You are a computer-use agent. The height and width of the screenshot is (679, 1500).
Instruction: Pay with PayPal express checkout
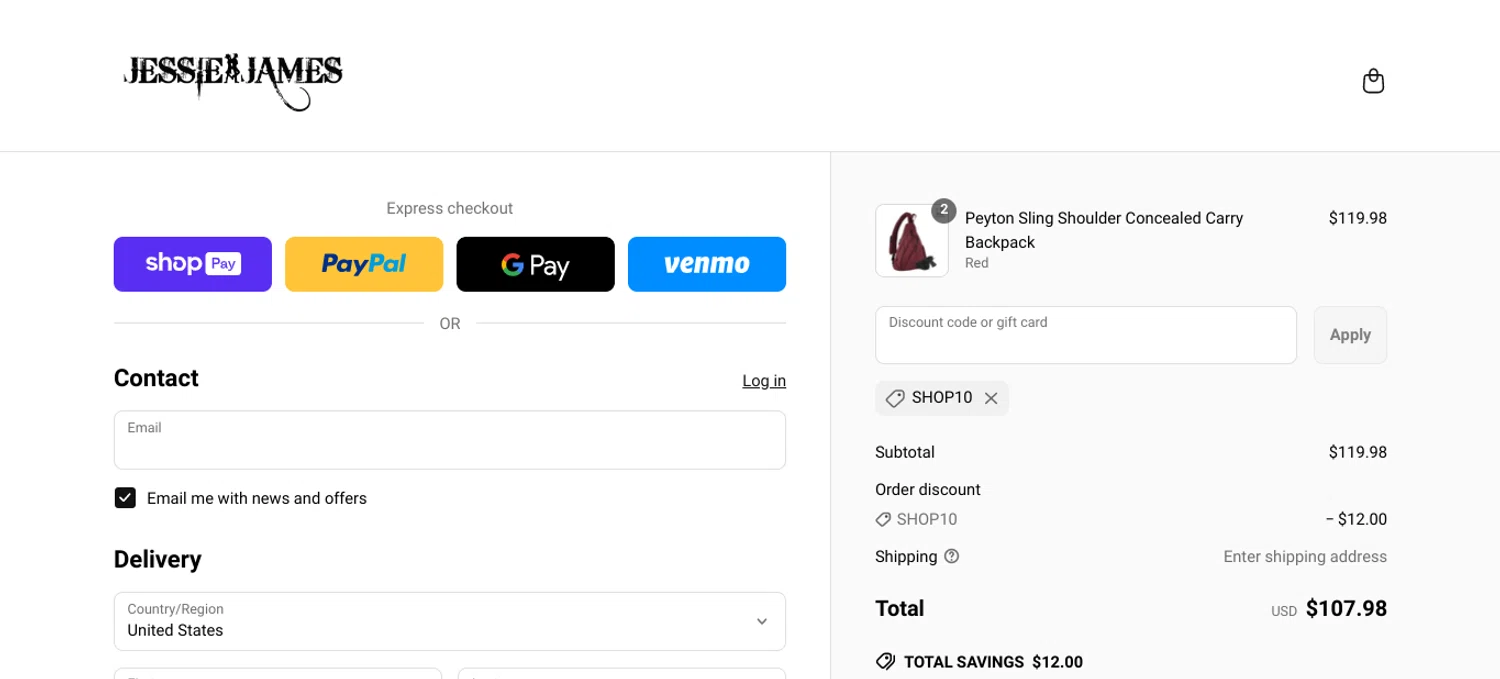coord(364,264)
